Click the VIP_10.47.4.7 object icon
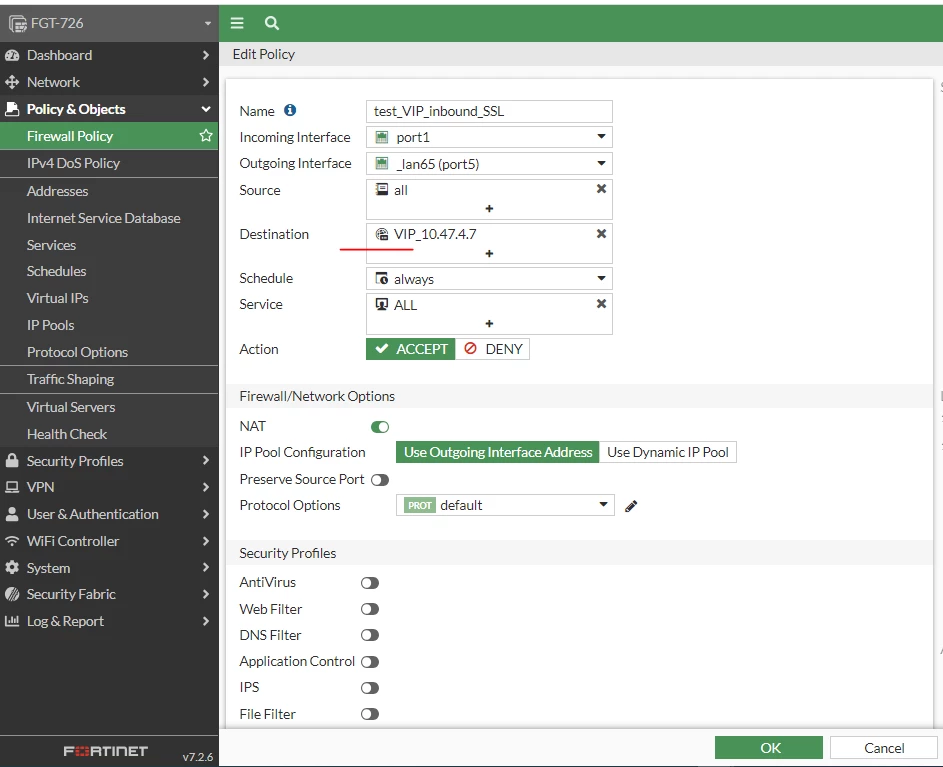 coord(382,234)
